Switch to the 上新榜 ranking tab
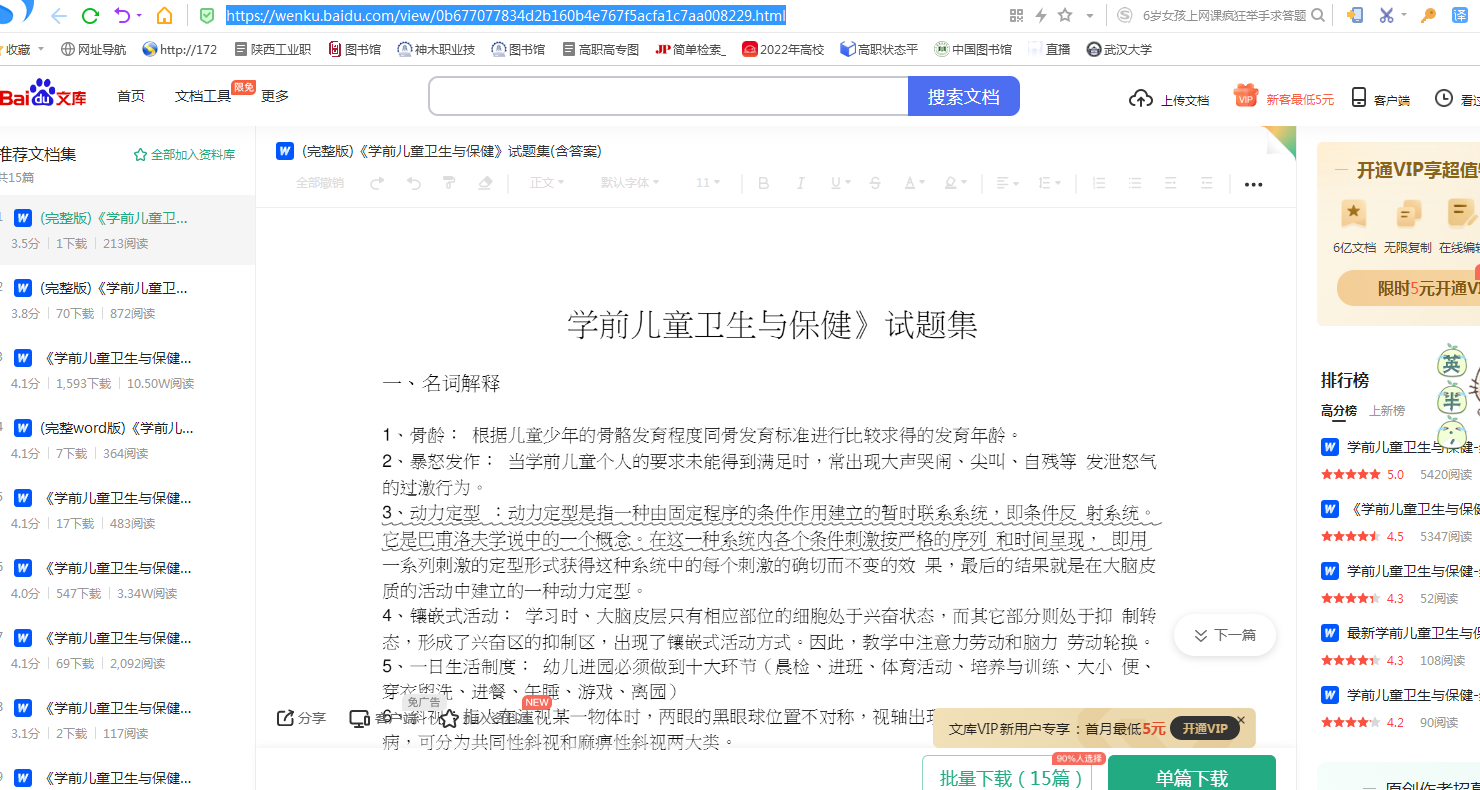Screen dimensions: 1480x790 [1387, 411]
